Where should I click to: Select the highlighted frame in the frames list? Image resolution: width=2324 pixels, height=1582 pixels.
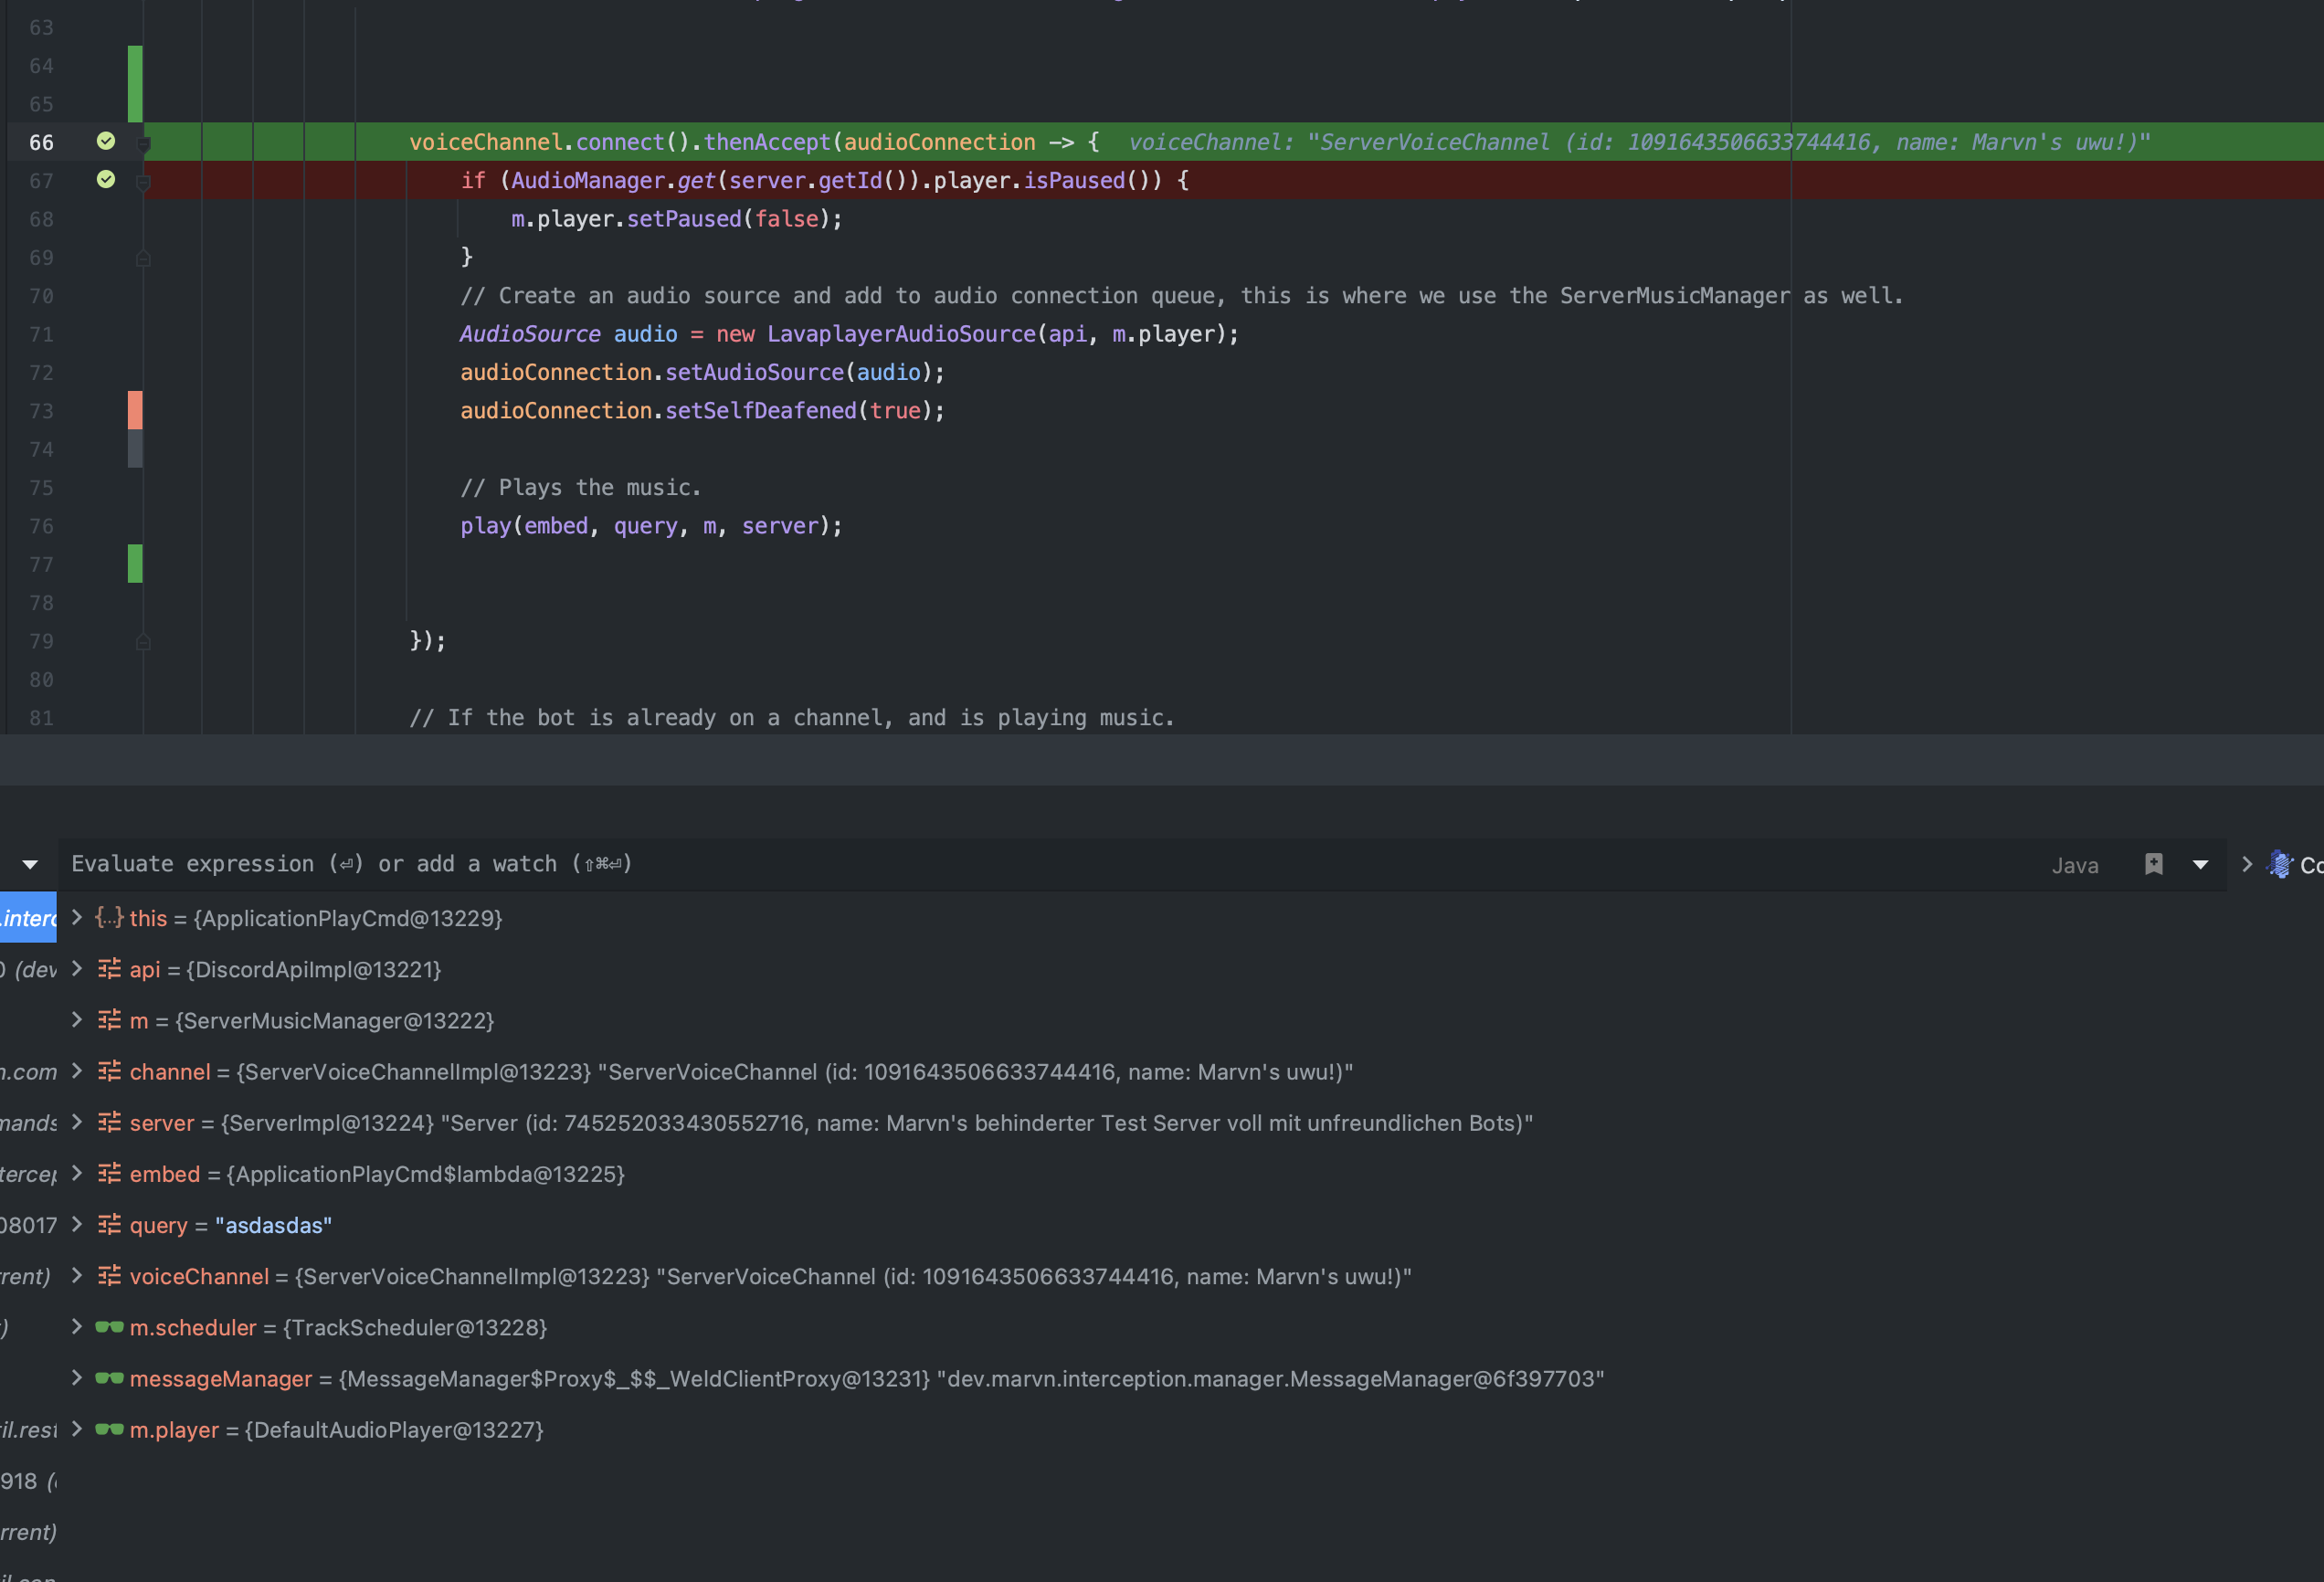[x=28, y=918]
